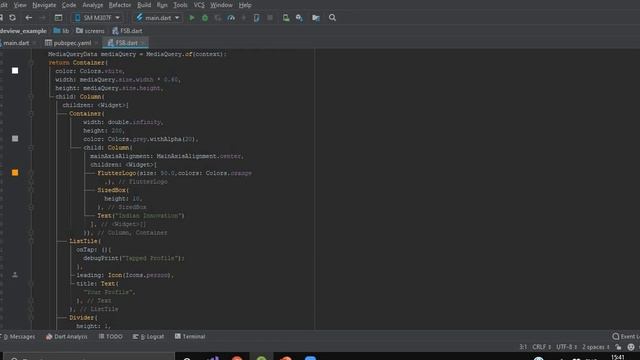The image size is (640, 360).
Task: Click the orange color swatch in the gutter
Action: tap(15, 173)
